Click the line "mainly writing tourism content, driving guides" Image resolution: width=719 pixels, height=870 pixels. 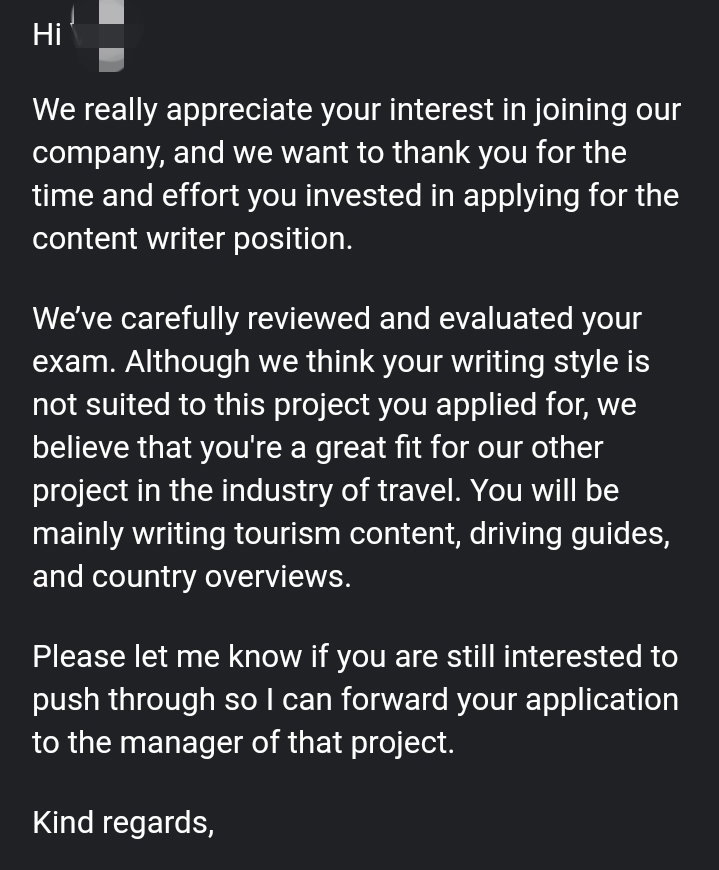[351, 534]
